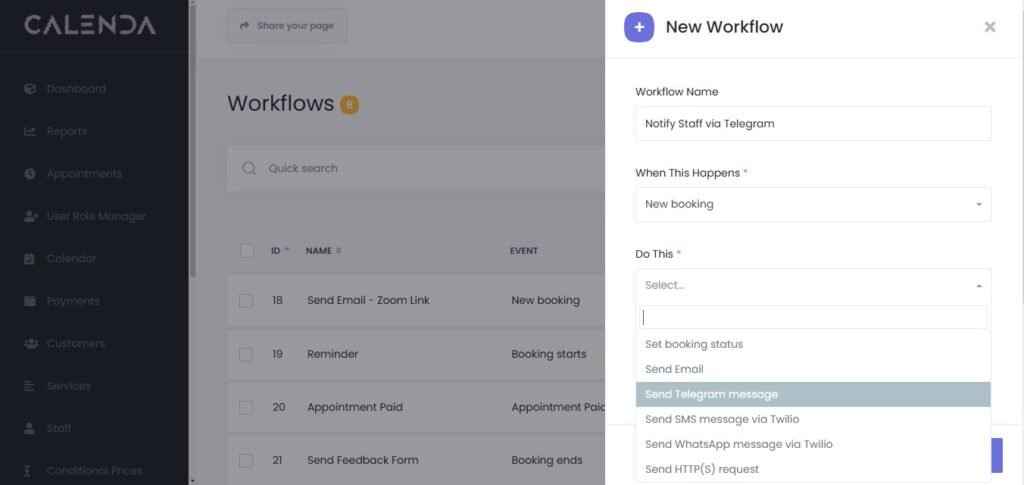The width and height of the screenshot is (1024, 485).
Task: Click the magnifier icon in Quick search
Action: tap(249, 168)
